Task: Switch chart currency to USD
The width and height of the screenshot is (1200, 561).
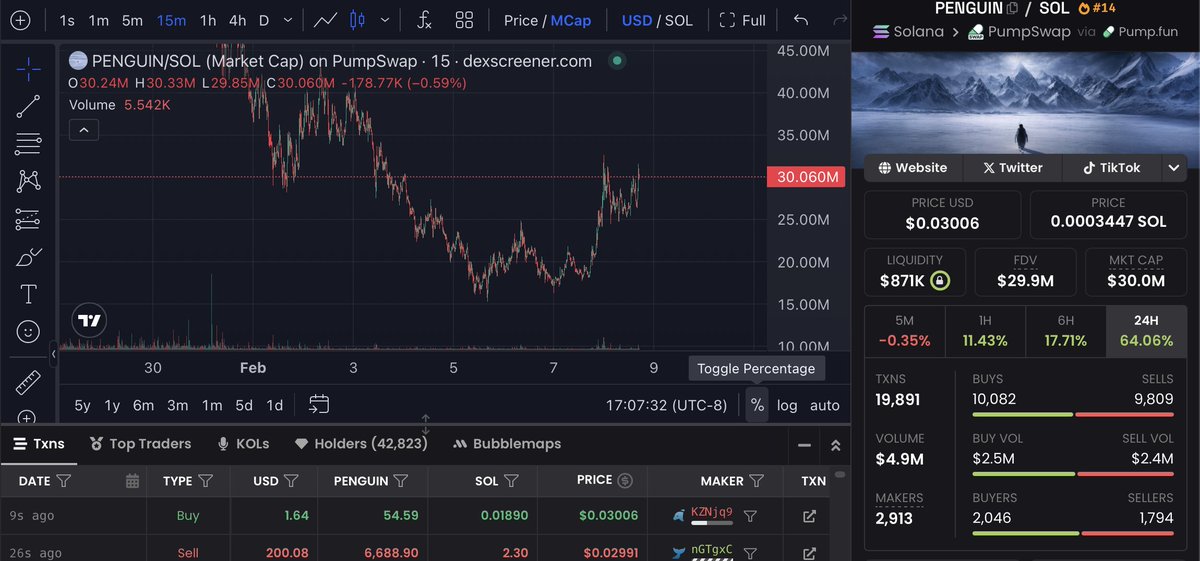Action: pos(636,20)
